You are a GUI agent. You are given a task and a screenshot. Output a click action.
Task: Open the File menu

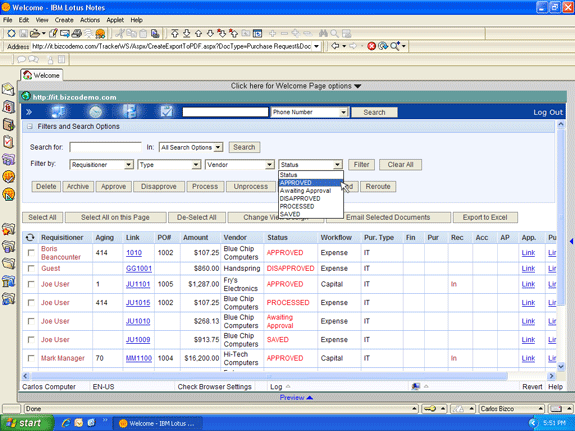click(7, 20)
